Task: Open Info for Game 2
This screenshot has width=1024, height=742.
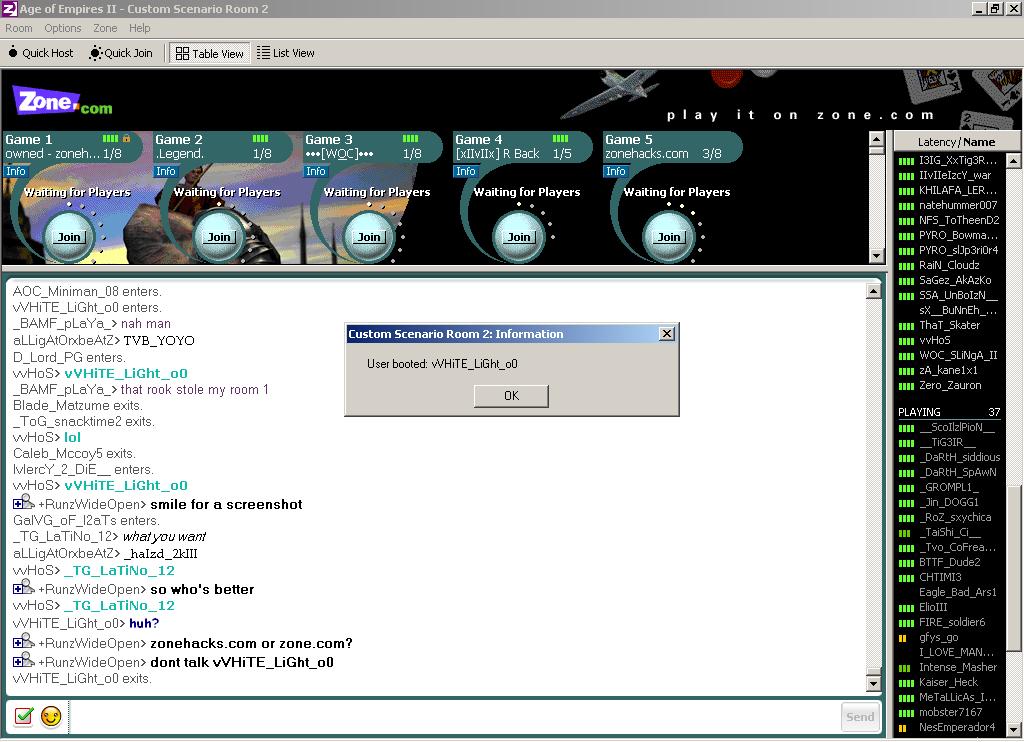Action: pyautogui.click(x=166, y=171)
